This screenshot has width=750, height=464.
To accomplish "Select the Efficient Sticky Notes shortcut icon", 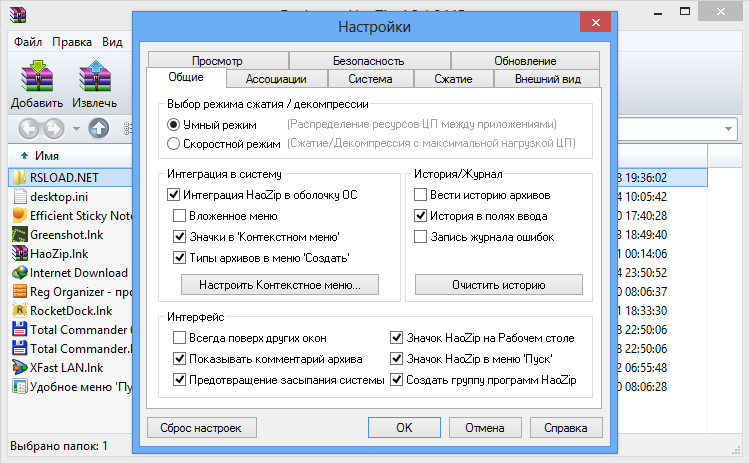I will tap(20, 215).
